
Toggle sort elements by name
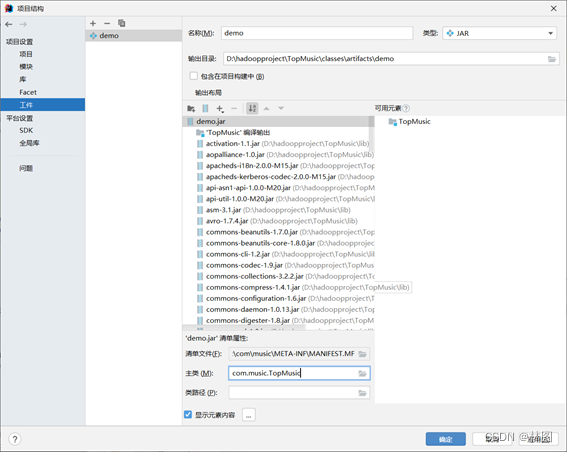252,108
